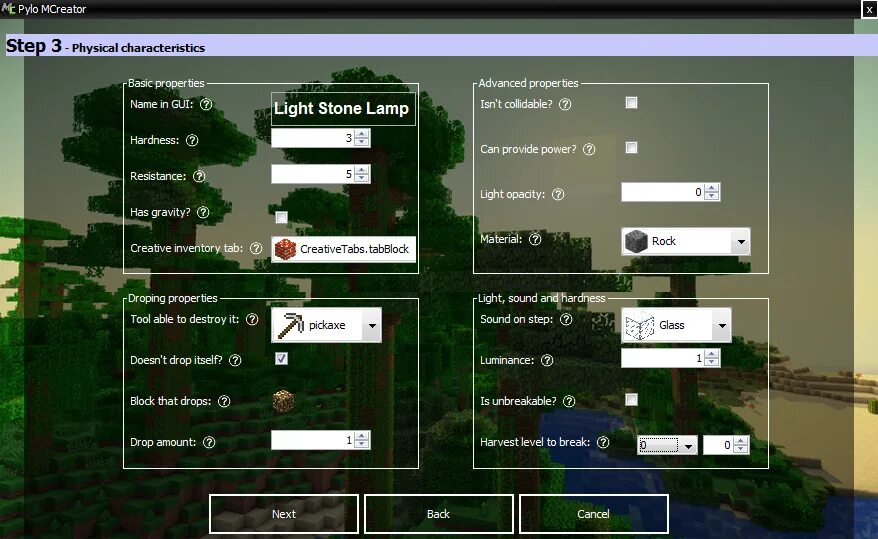
Task: Decrease the Drop amount value
Action: pos(362,444)
